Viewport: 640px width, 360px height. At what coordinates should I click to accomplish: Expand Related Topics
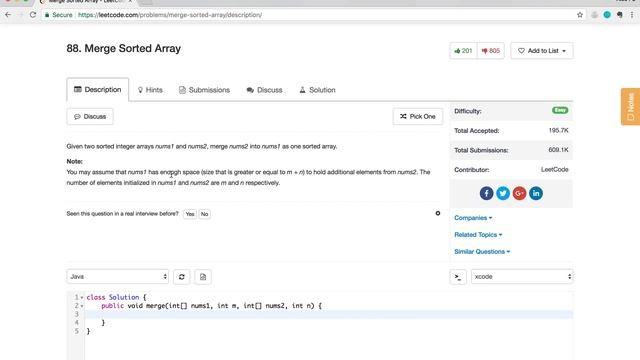(x=478, y=235)
